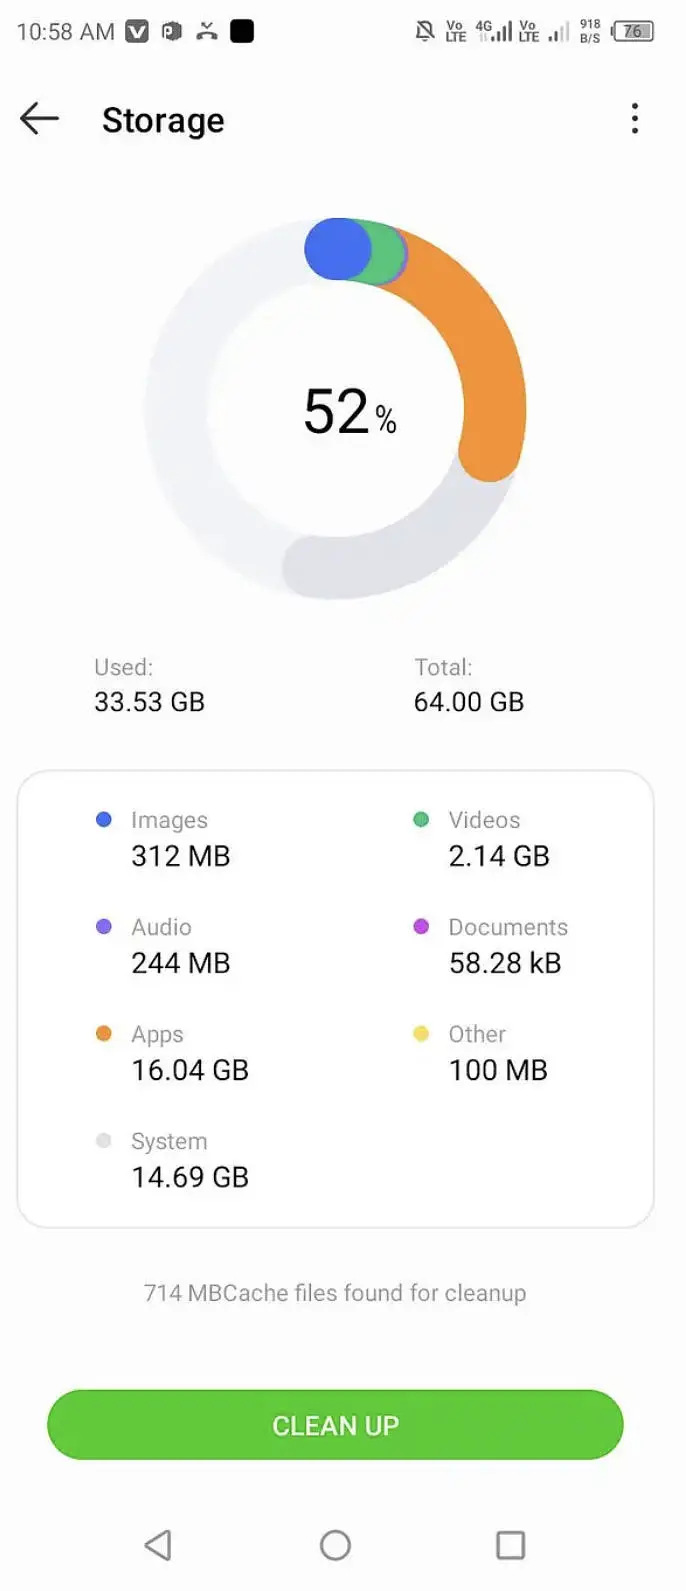Tap the back arrow icon
Image resolution: width=686 pixels, height=1591 pixels.
[x=40, y=119]
